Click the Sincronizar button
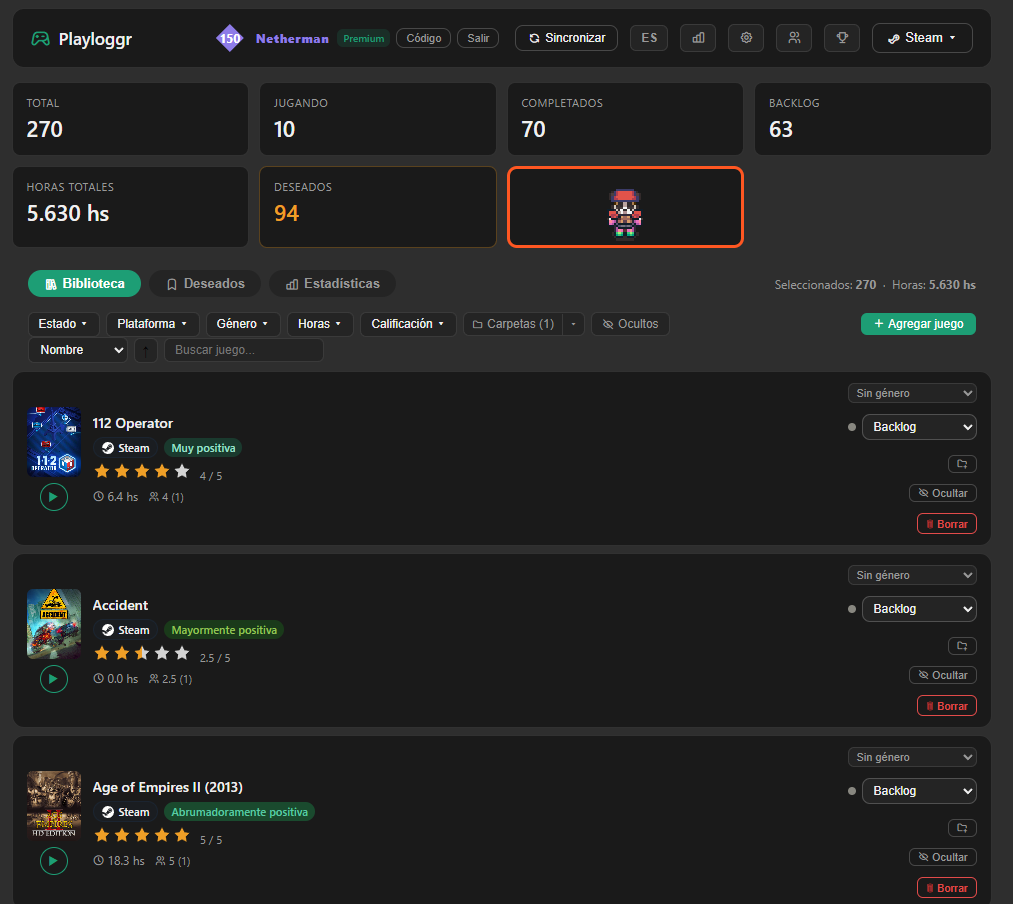Viewport: 1013px width, 904px height. tap(566, 38)
